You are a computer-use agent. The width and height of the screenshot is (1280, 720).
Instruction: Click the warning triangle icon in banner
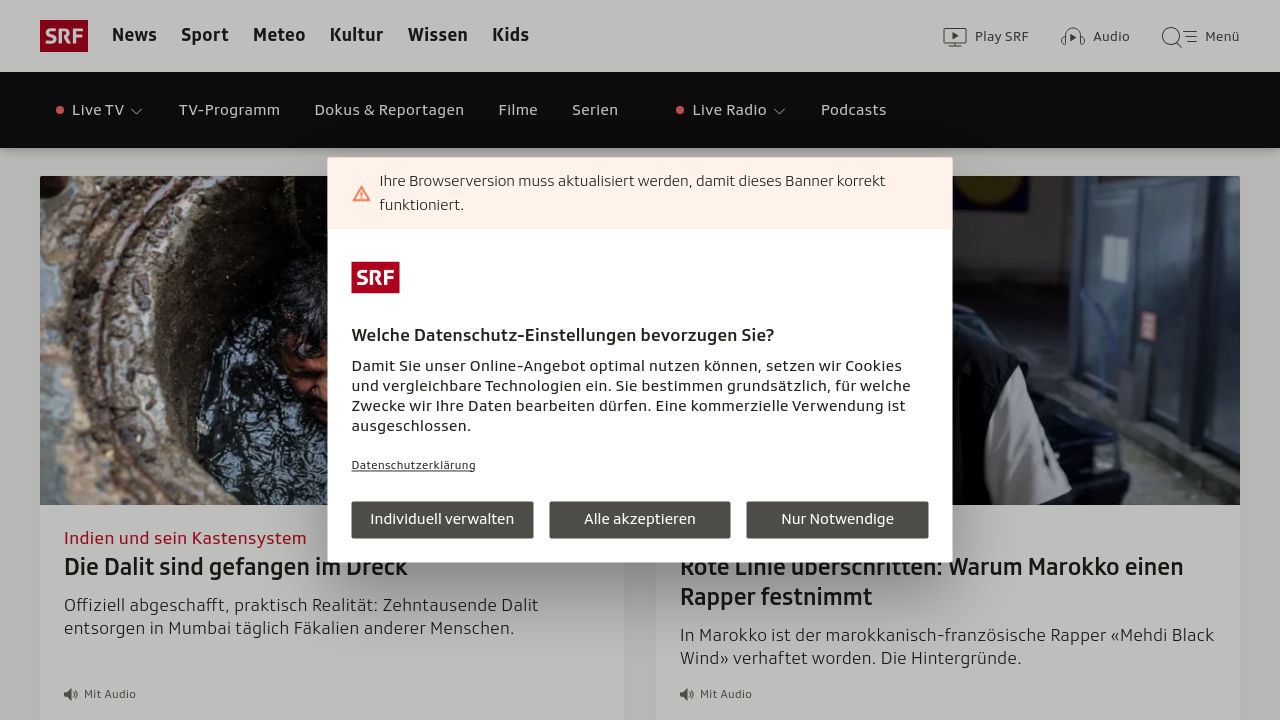pyautogui.click(x=361, y=194)
